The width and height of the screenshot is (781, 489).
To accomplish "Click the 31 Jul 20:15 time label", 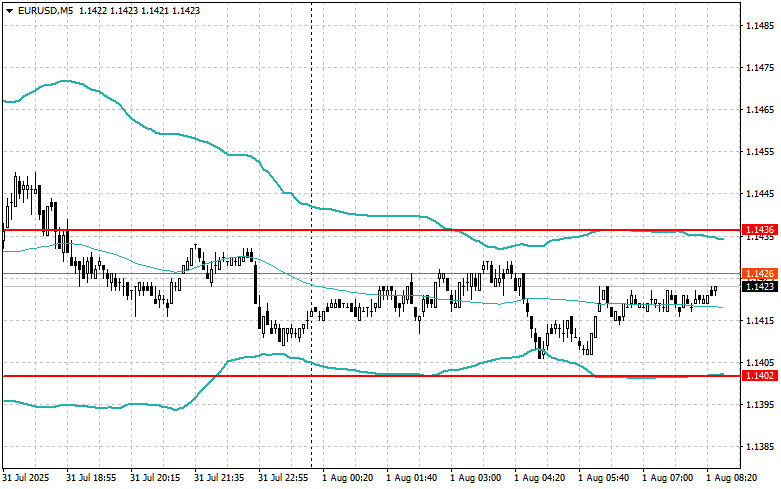I will click(x=155, y=478).
